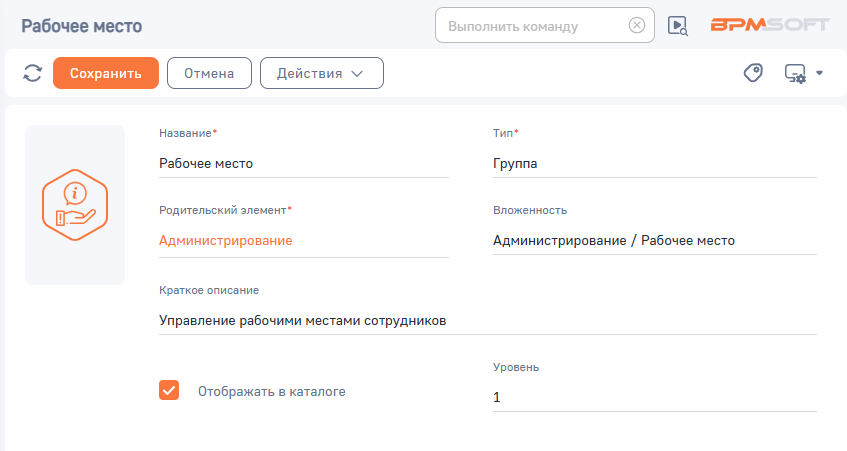
Task: Open the Тип field with Группа
Action: pyautogui.click(x=655, y=164)
